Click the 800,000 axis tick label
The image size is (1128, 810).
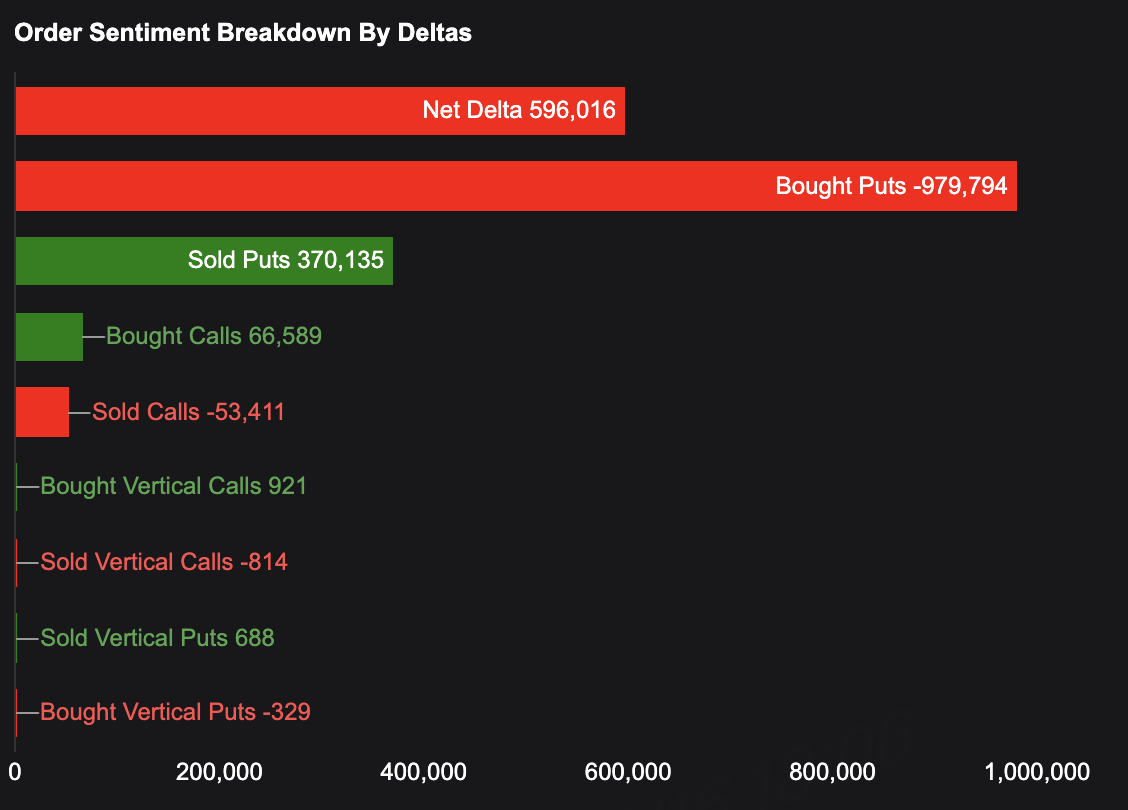[834, 772]
